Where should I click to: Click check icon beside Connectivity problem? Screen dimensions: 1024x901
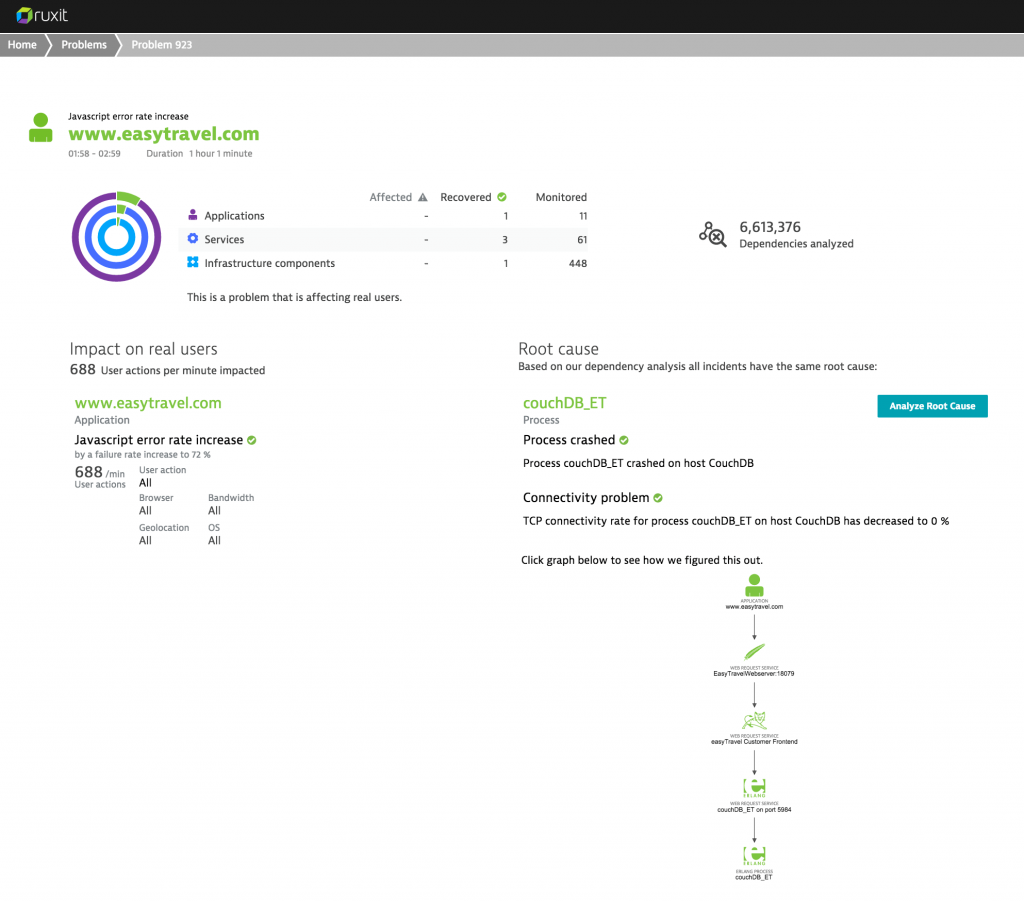(x=658, y=498)
